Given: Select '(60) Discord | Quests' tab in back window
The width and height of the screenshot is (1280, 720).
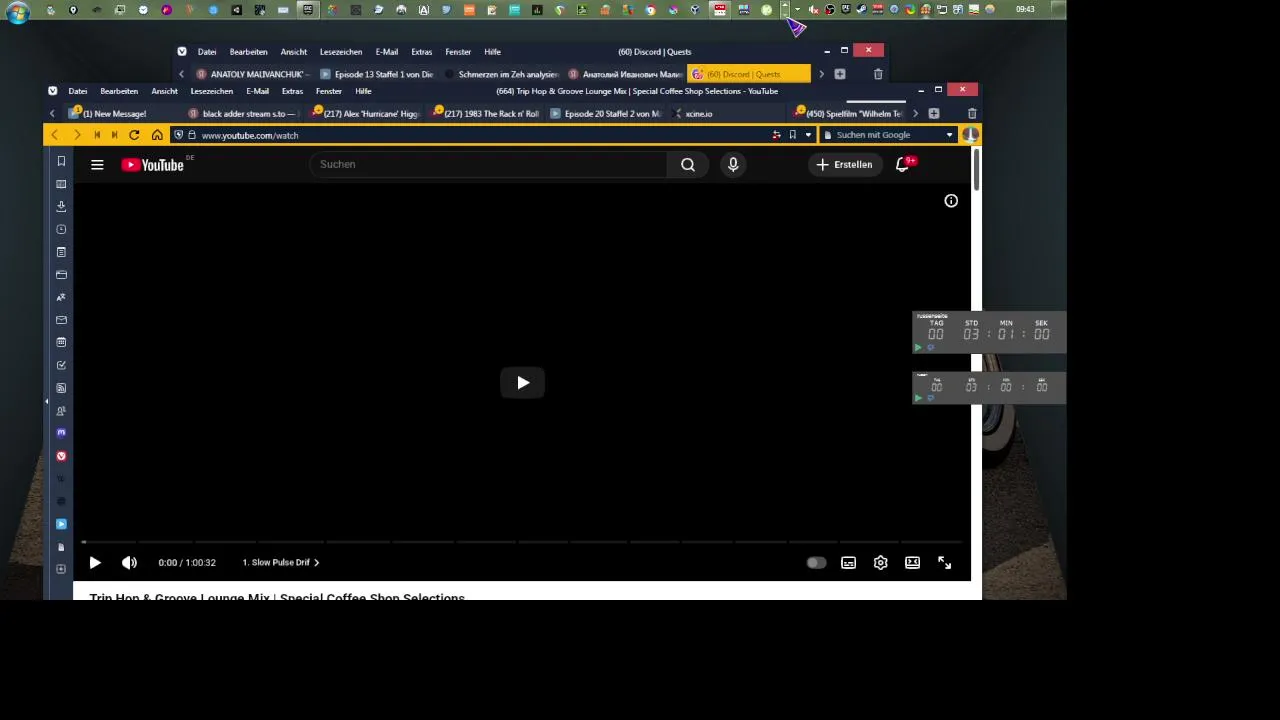Looking at the screenshot, I should click(x=748, y=74).
